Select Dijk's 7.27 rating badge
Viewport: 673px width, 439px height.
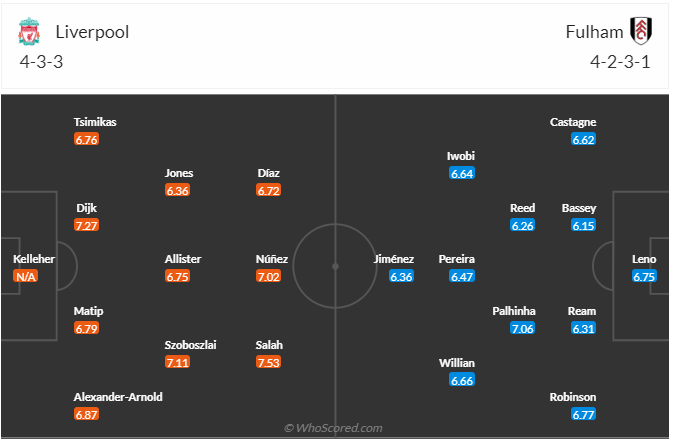coord(87,225)
